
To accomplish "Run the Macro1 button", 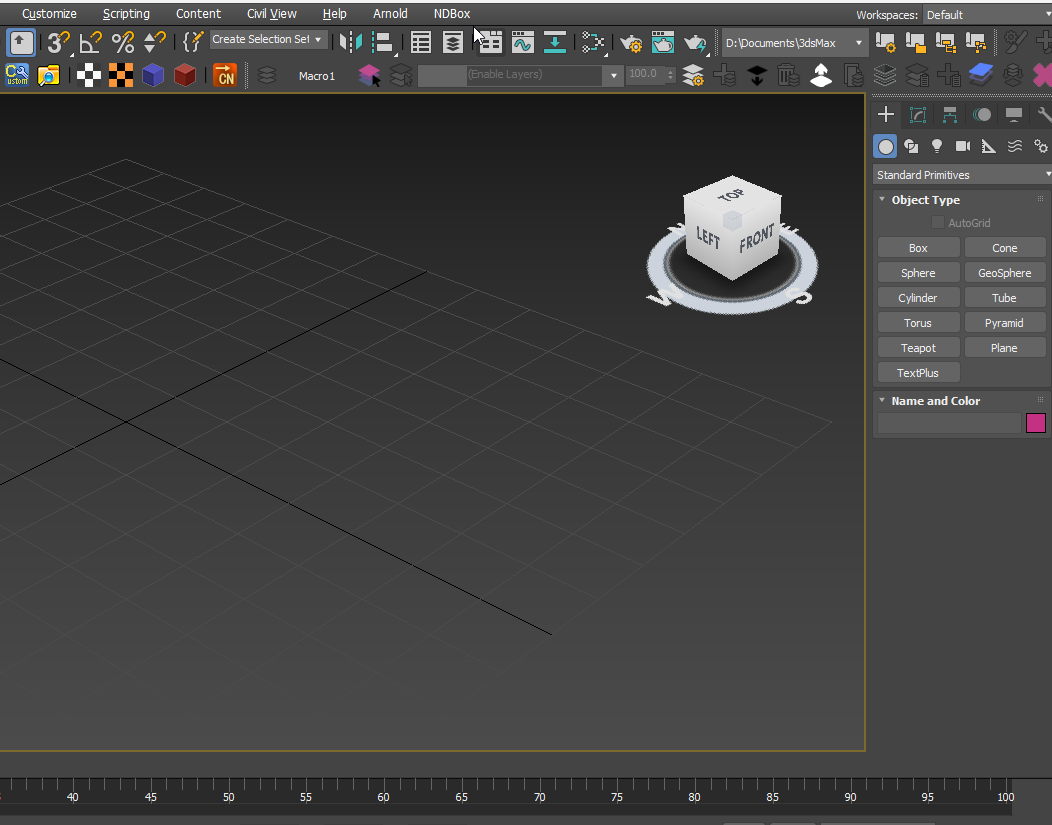I will (x=317, y=76).
